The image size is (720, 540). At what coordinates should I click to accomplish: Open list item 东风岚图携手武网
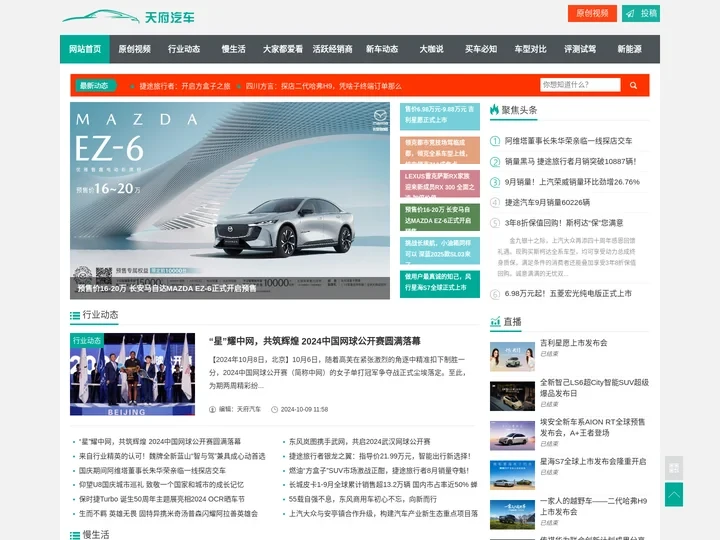(x=360, y=442)
